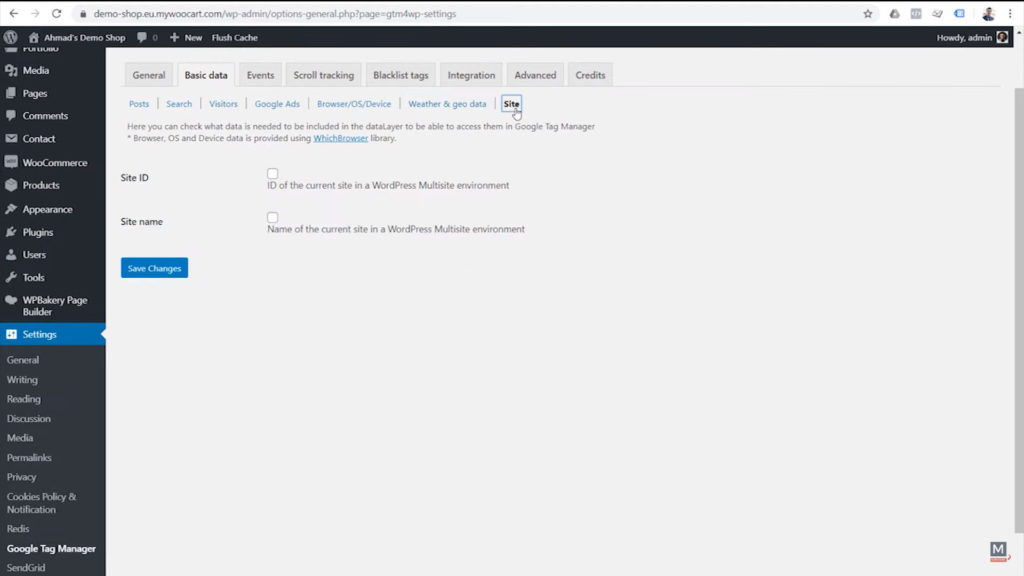Open the comments bubble in the admin bar

(x=144, y=37)
